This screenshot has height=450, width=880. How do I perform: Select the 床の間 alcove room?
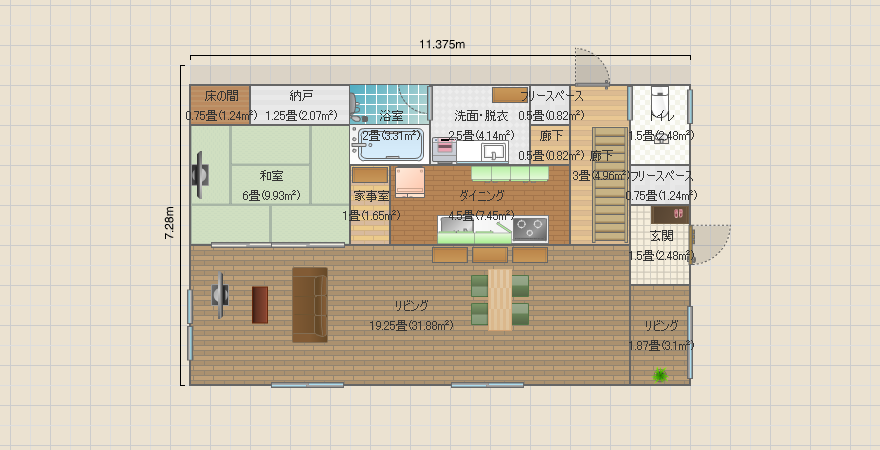click(220, 104)
